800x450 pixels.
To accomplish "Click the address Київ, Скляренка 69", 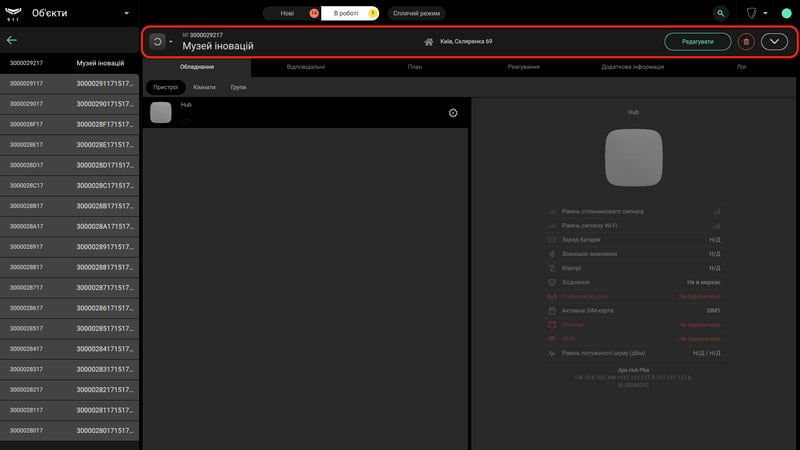I will (466, 42).
